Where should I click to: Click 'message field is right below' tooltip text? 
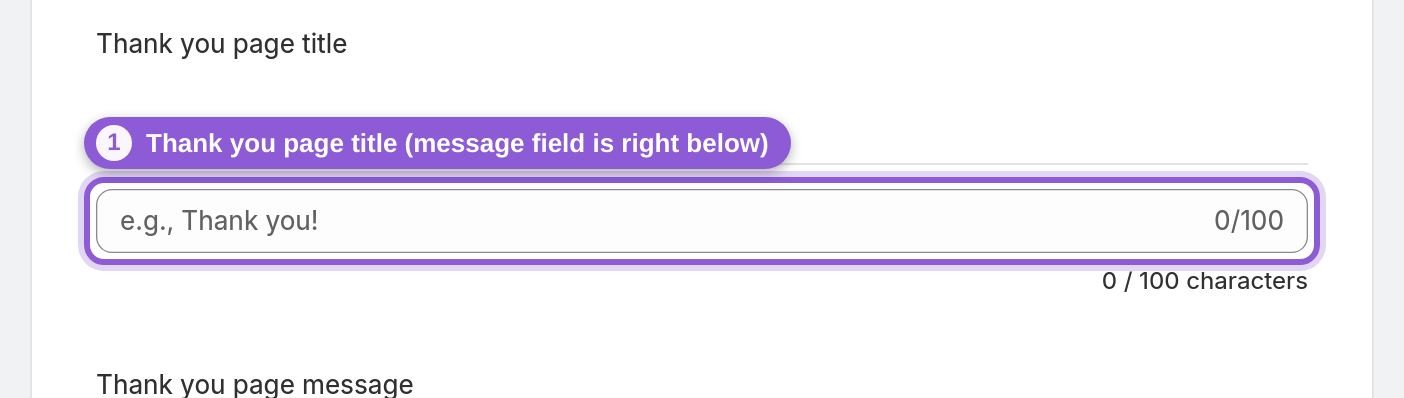pos(587,144)
